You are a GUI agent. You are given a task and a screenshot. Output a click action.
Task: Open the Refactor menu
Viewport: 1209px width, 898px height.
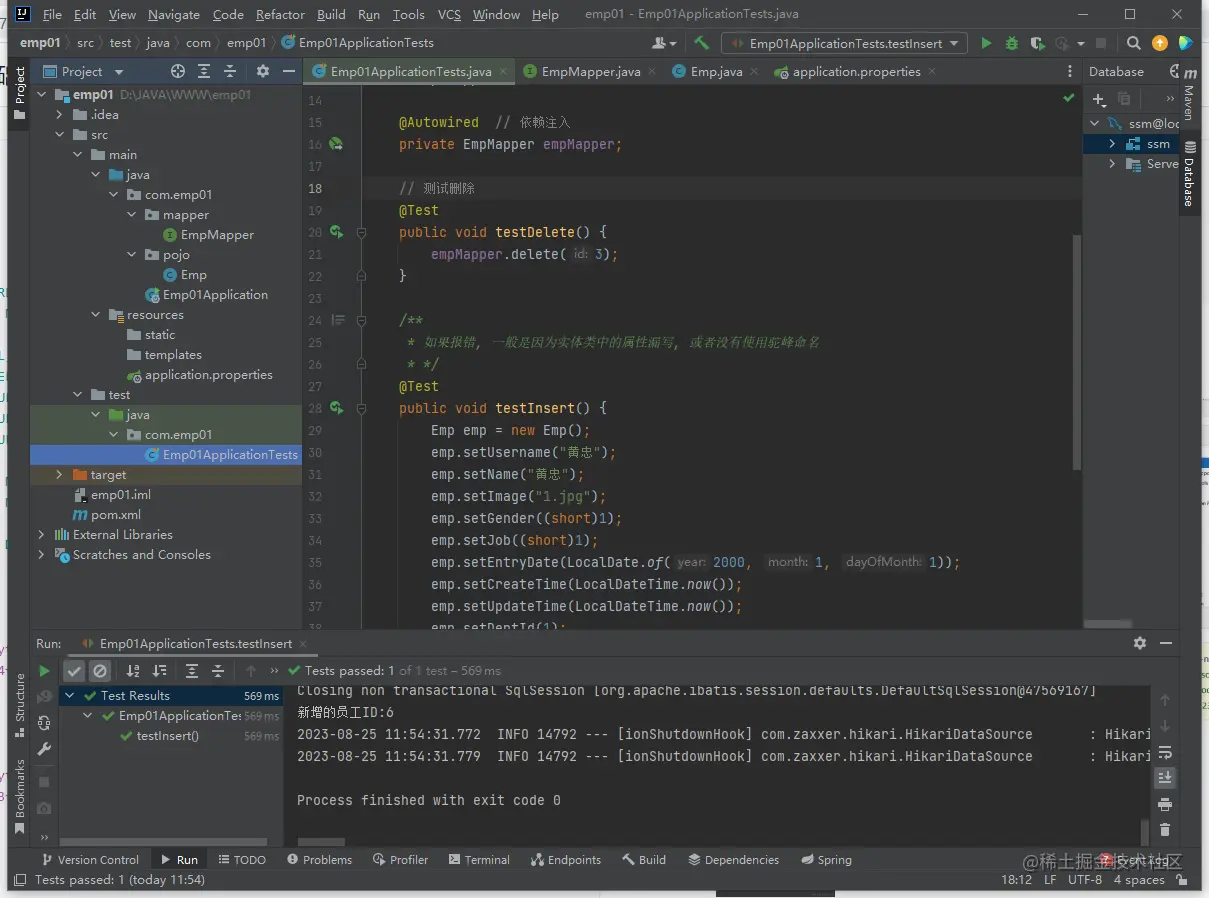280,15
